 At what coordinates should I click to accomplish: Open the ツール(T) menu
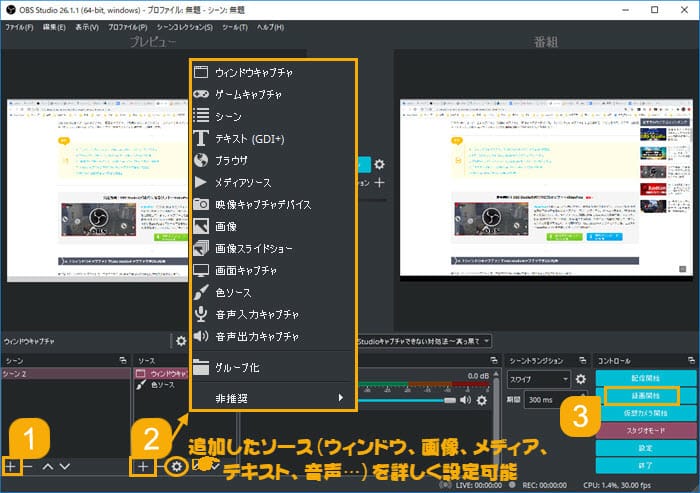[235, 27]
